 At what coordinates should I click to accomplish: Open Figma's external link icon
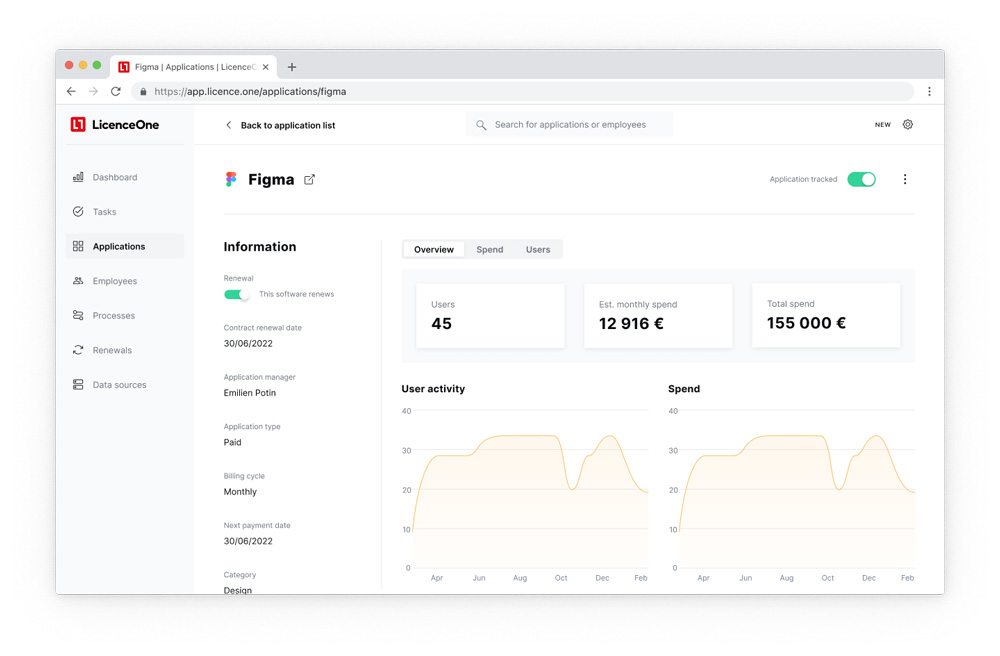(309, 180)
